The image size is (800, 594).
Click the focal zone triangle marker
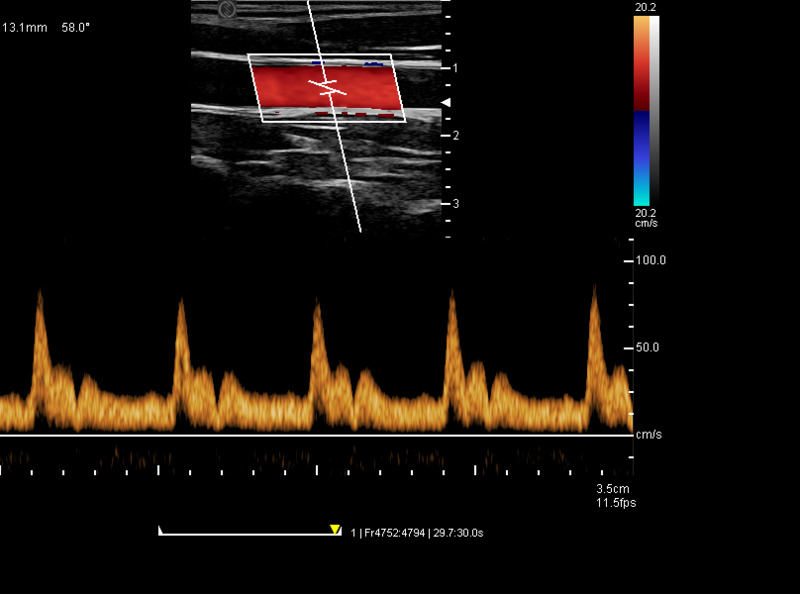click(x=447, y=103)
